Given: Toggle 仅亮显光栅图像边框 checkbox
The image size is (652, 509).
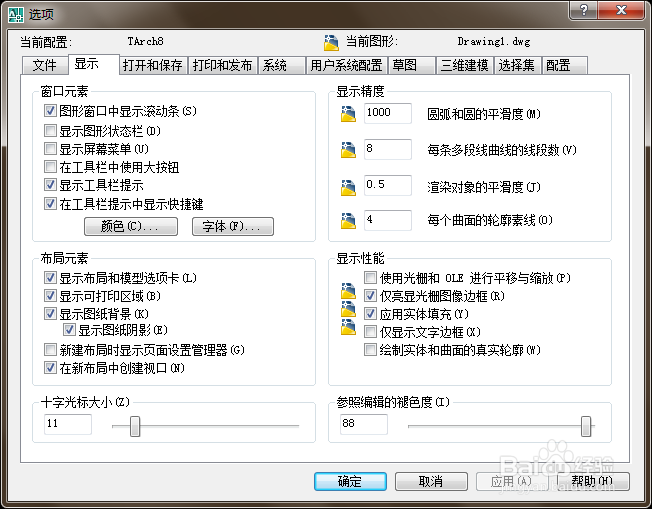Looking at the screenshot, I should pos(370,296).
